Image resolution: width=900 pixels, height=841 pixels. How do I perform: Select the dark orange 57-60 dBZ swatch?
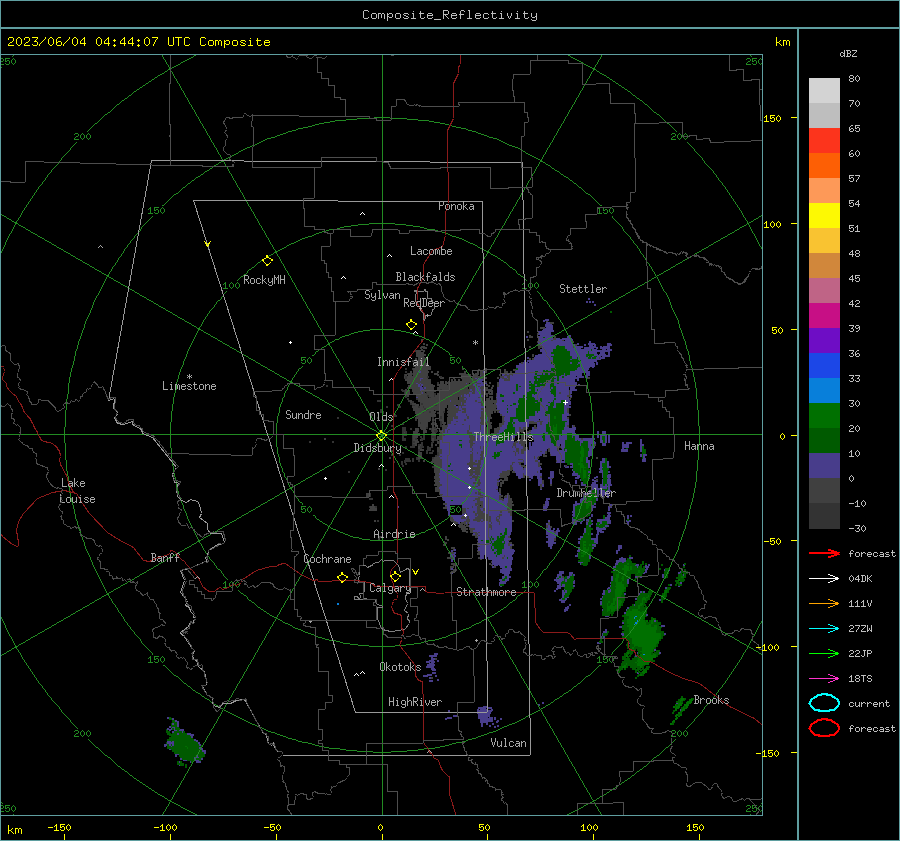tap(824, 166)
